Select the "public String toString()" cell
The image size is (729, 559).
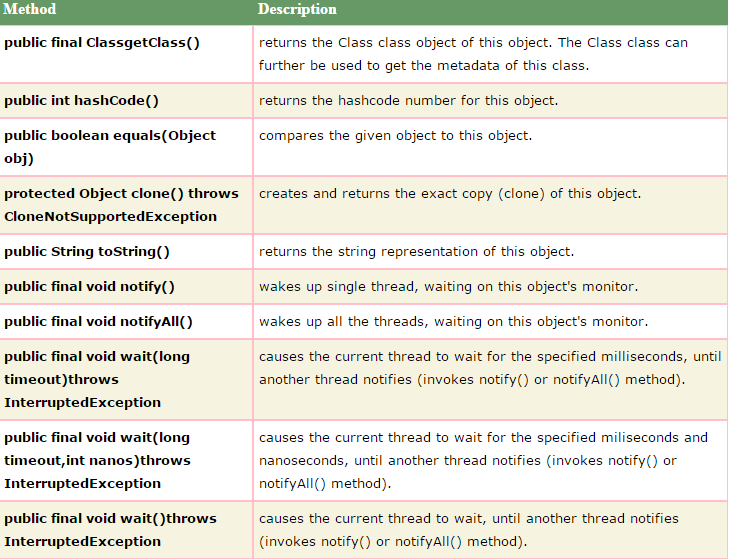(x=126, y=252)
